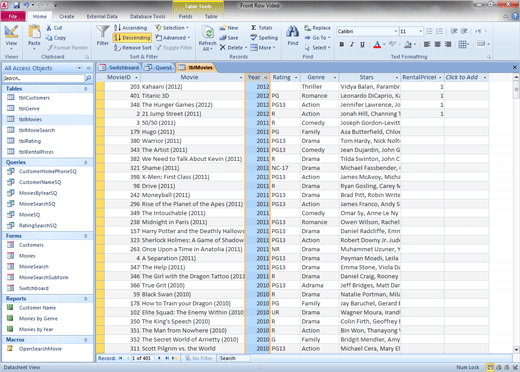Align text left
The image size is (520, 372).
pos(427,44)
